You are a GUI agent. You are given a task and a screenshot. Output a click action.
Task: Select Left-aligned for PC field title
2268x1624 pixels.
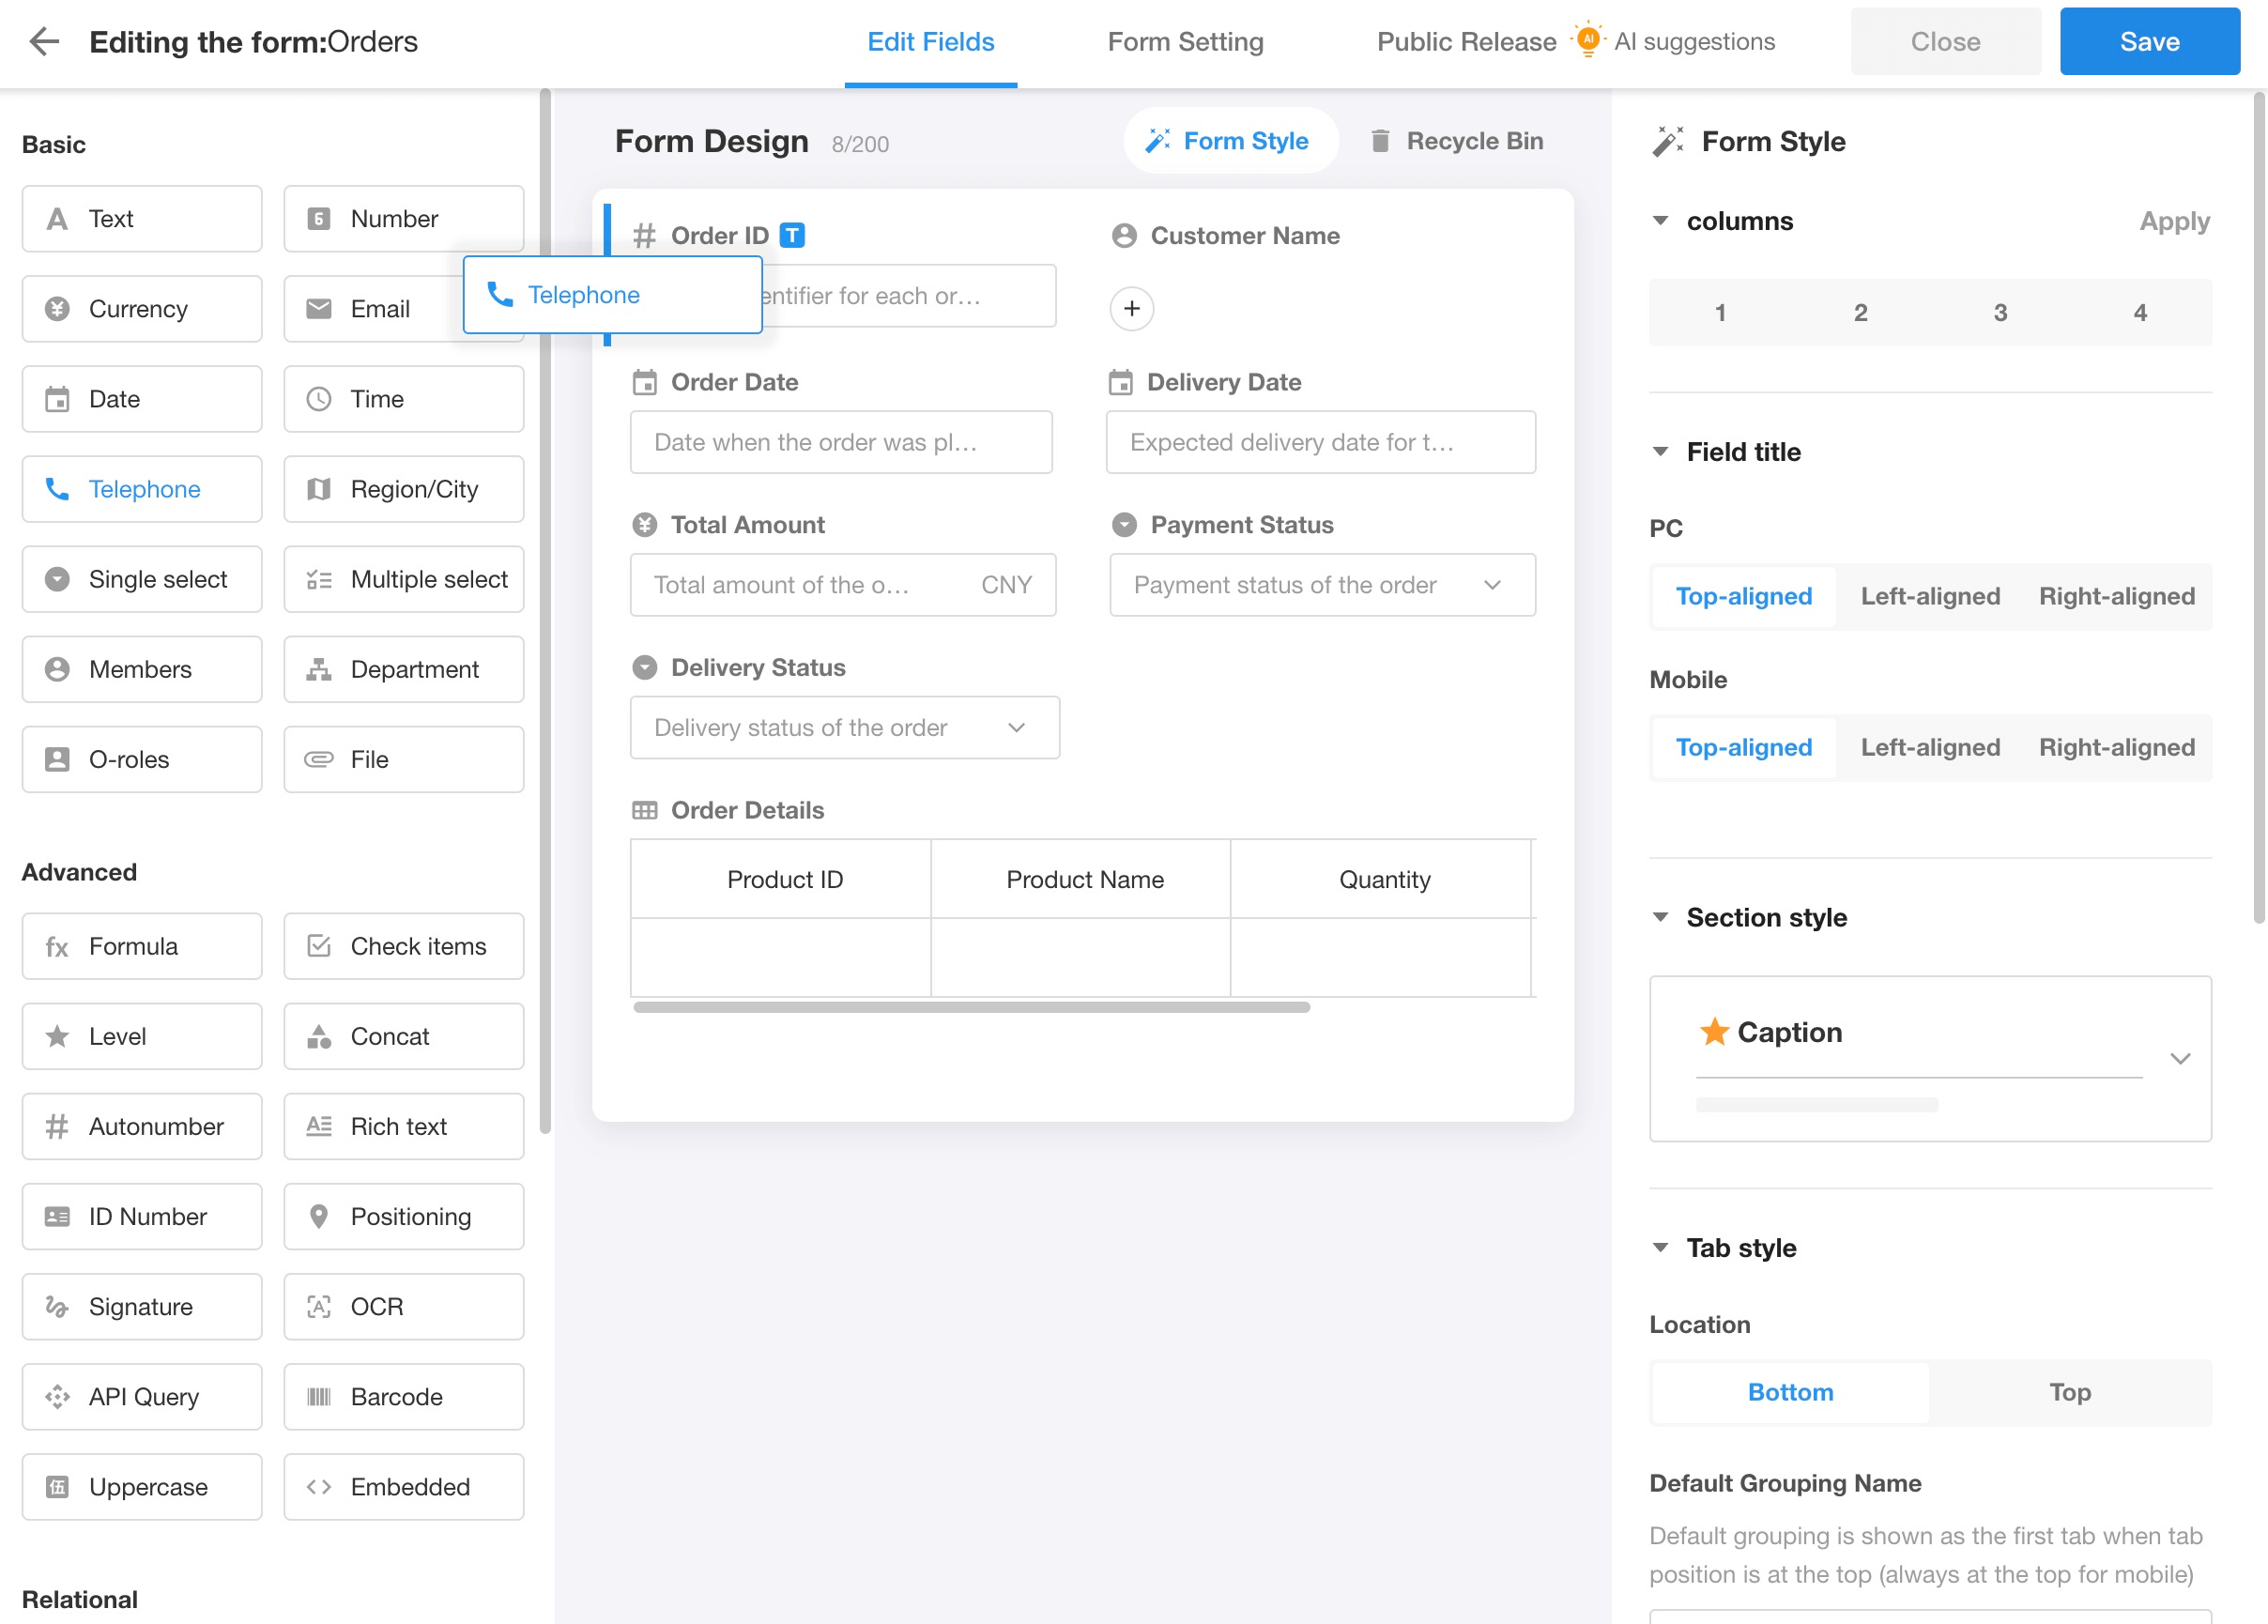(x=1930, y=596)
